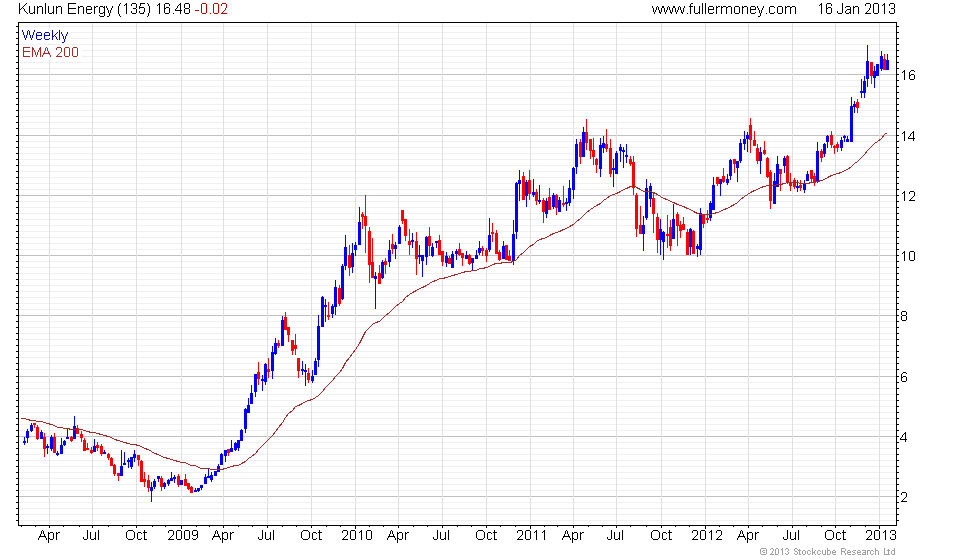Image resolution: width=980 pixels, height=560 pixels.
Task: Click the 16 Jan 2013 date
Action: 856,9
